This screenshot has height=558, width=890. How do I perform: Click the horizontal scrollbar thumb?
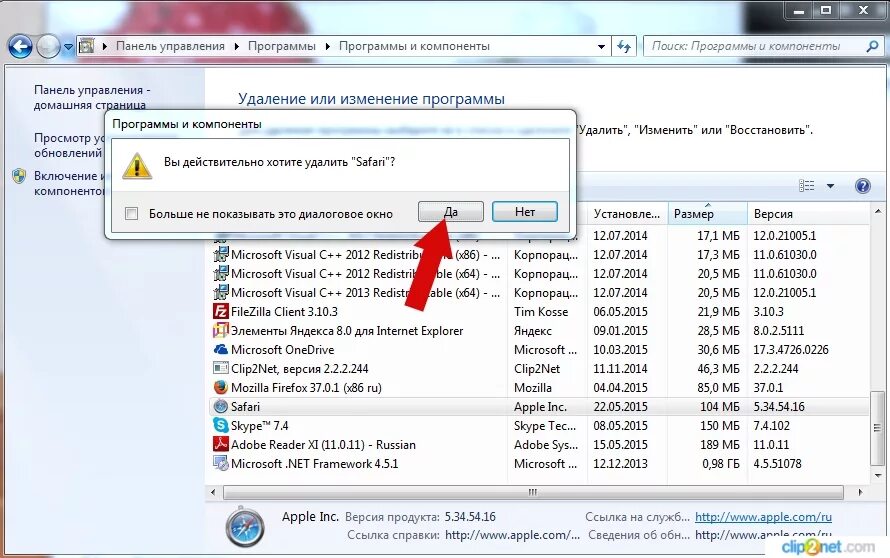pos(534,492)
